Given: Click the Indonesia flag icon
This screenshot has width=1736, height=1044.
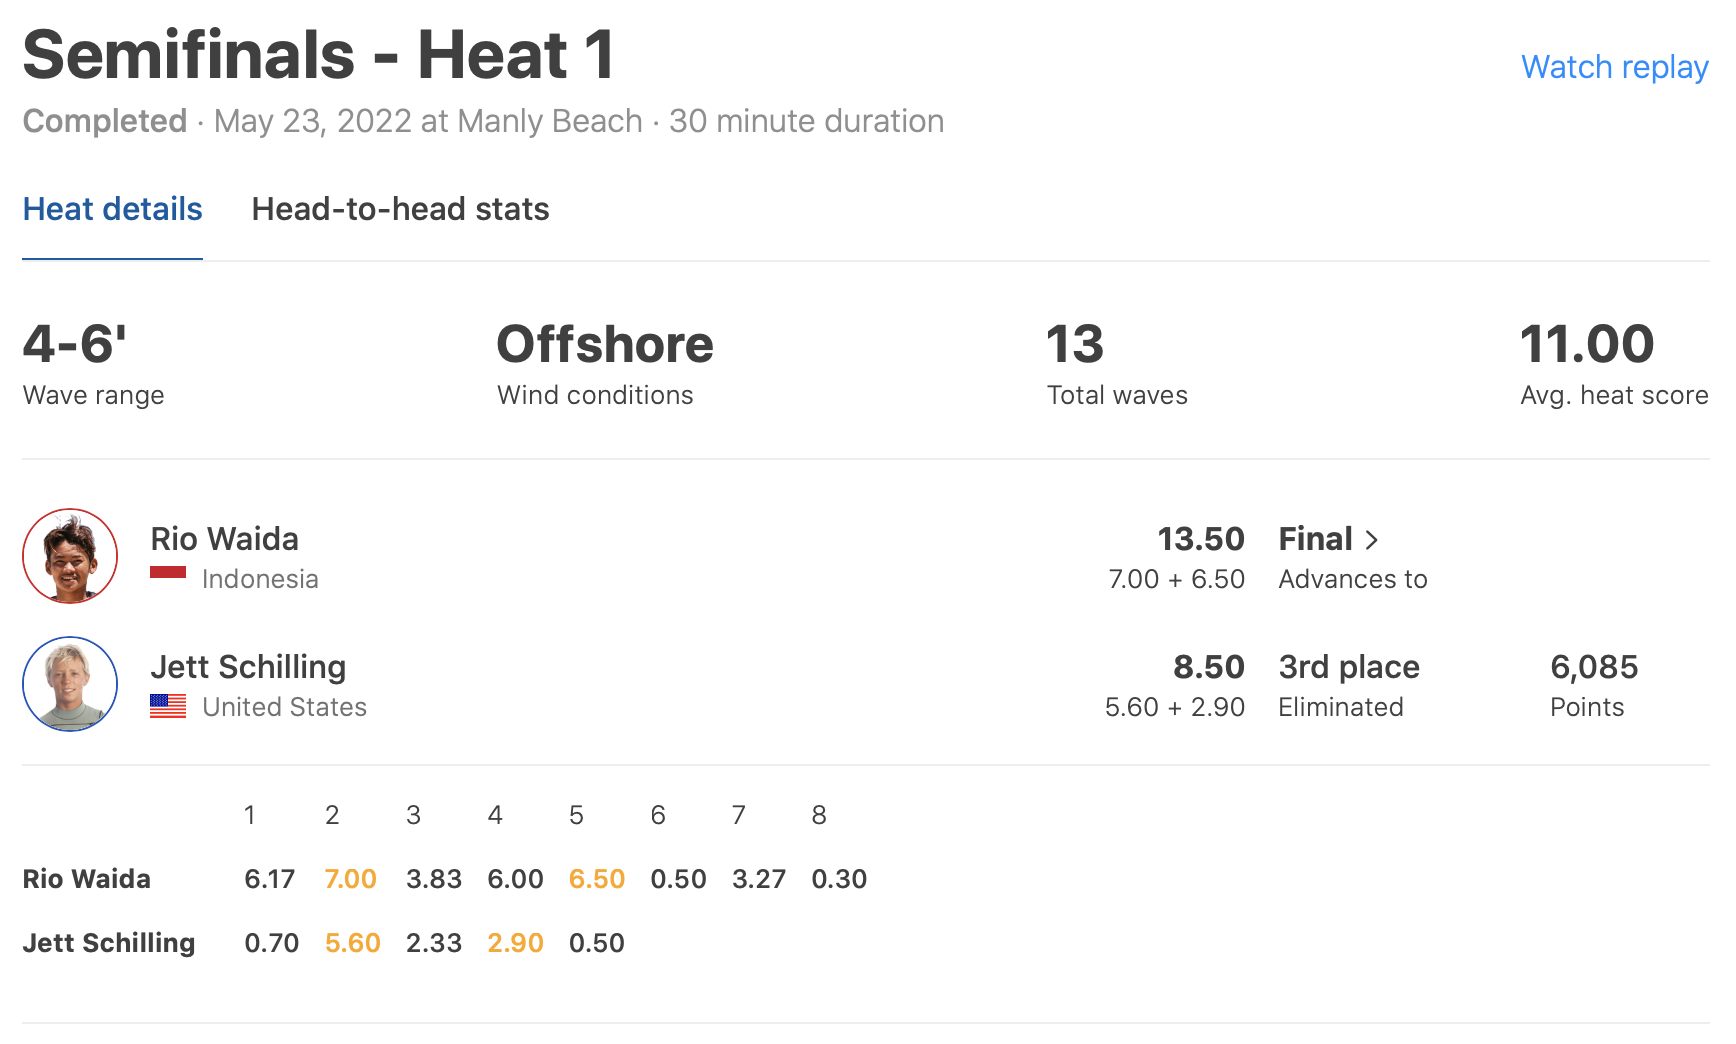Looking at the screenshot, I should pyautogui.click(x=168, y=573).
